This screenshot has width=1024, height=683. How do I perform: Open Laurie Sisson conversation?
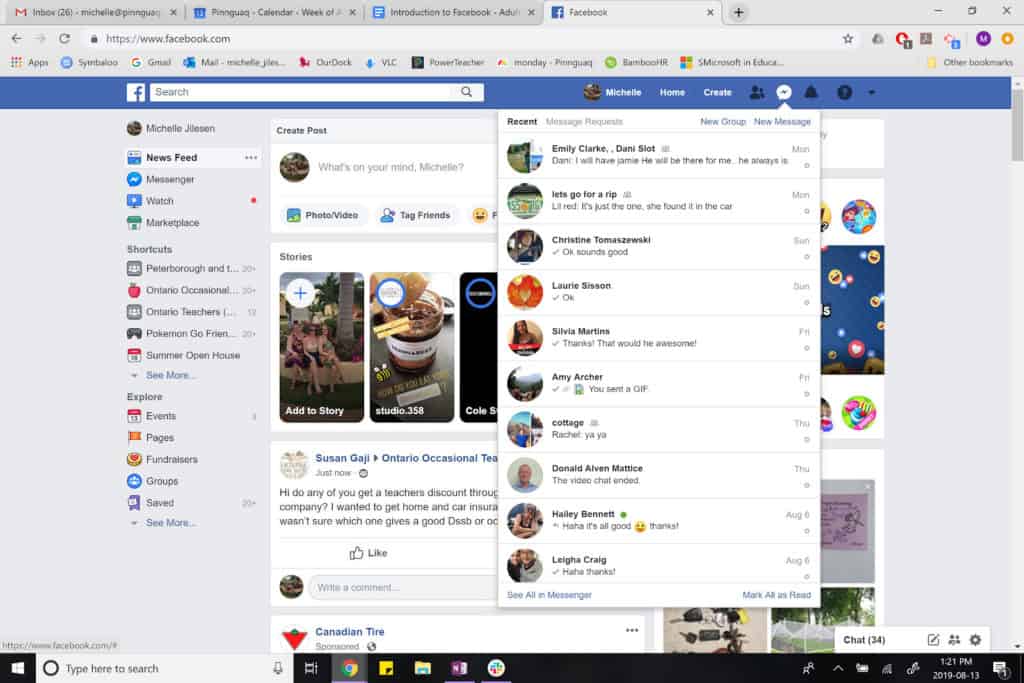(658, 293)
